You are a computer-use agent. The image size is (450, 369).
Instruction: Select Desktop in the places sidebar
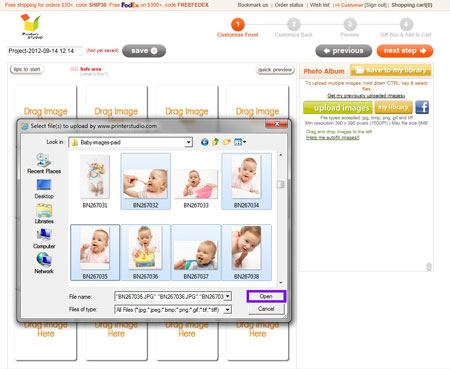click(x=44, y=189)
